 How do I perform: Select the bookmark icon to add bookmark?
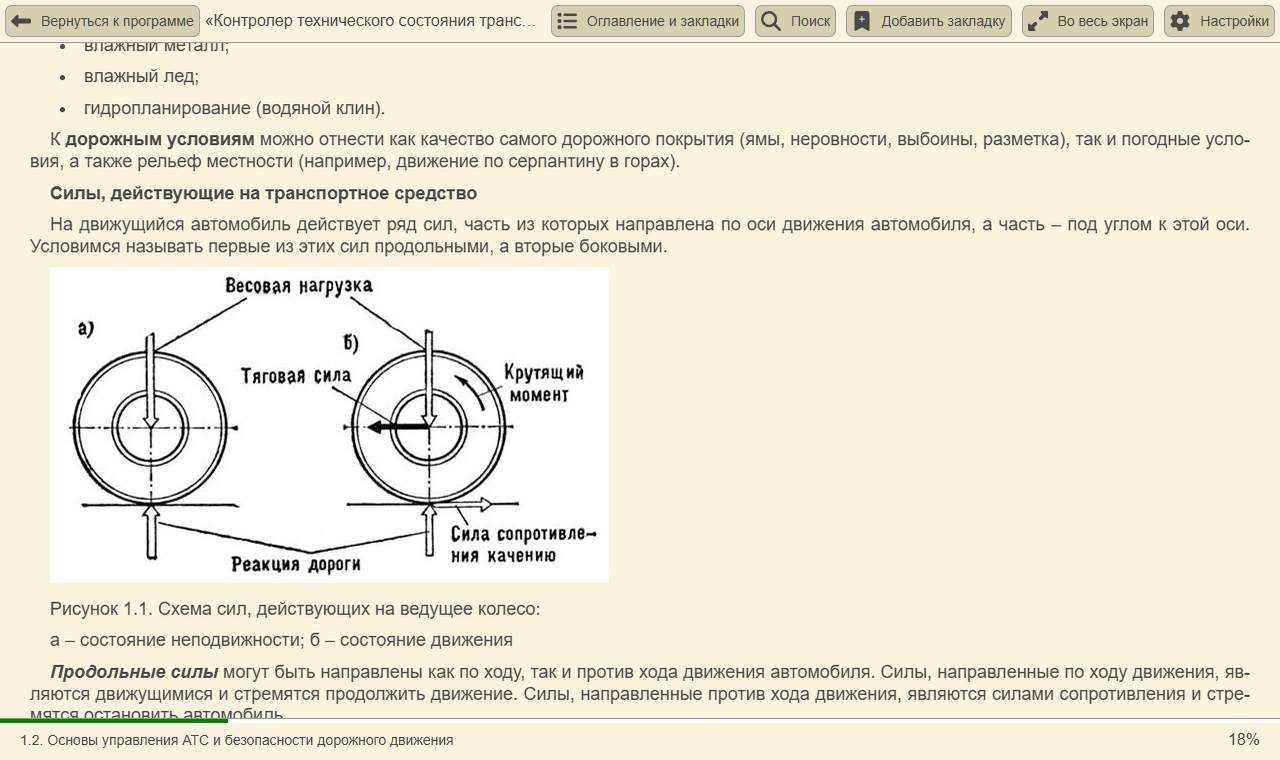[x=860, y=19]
